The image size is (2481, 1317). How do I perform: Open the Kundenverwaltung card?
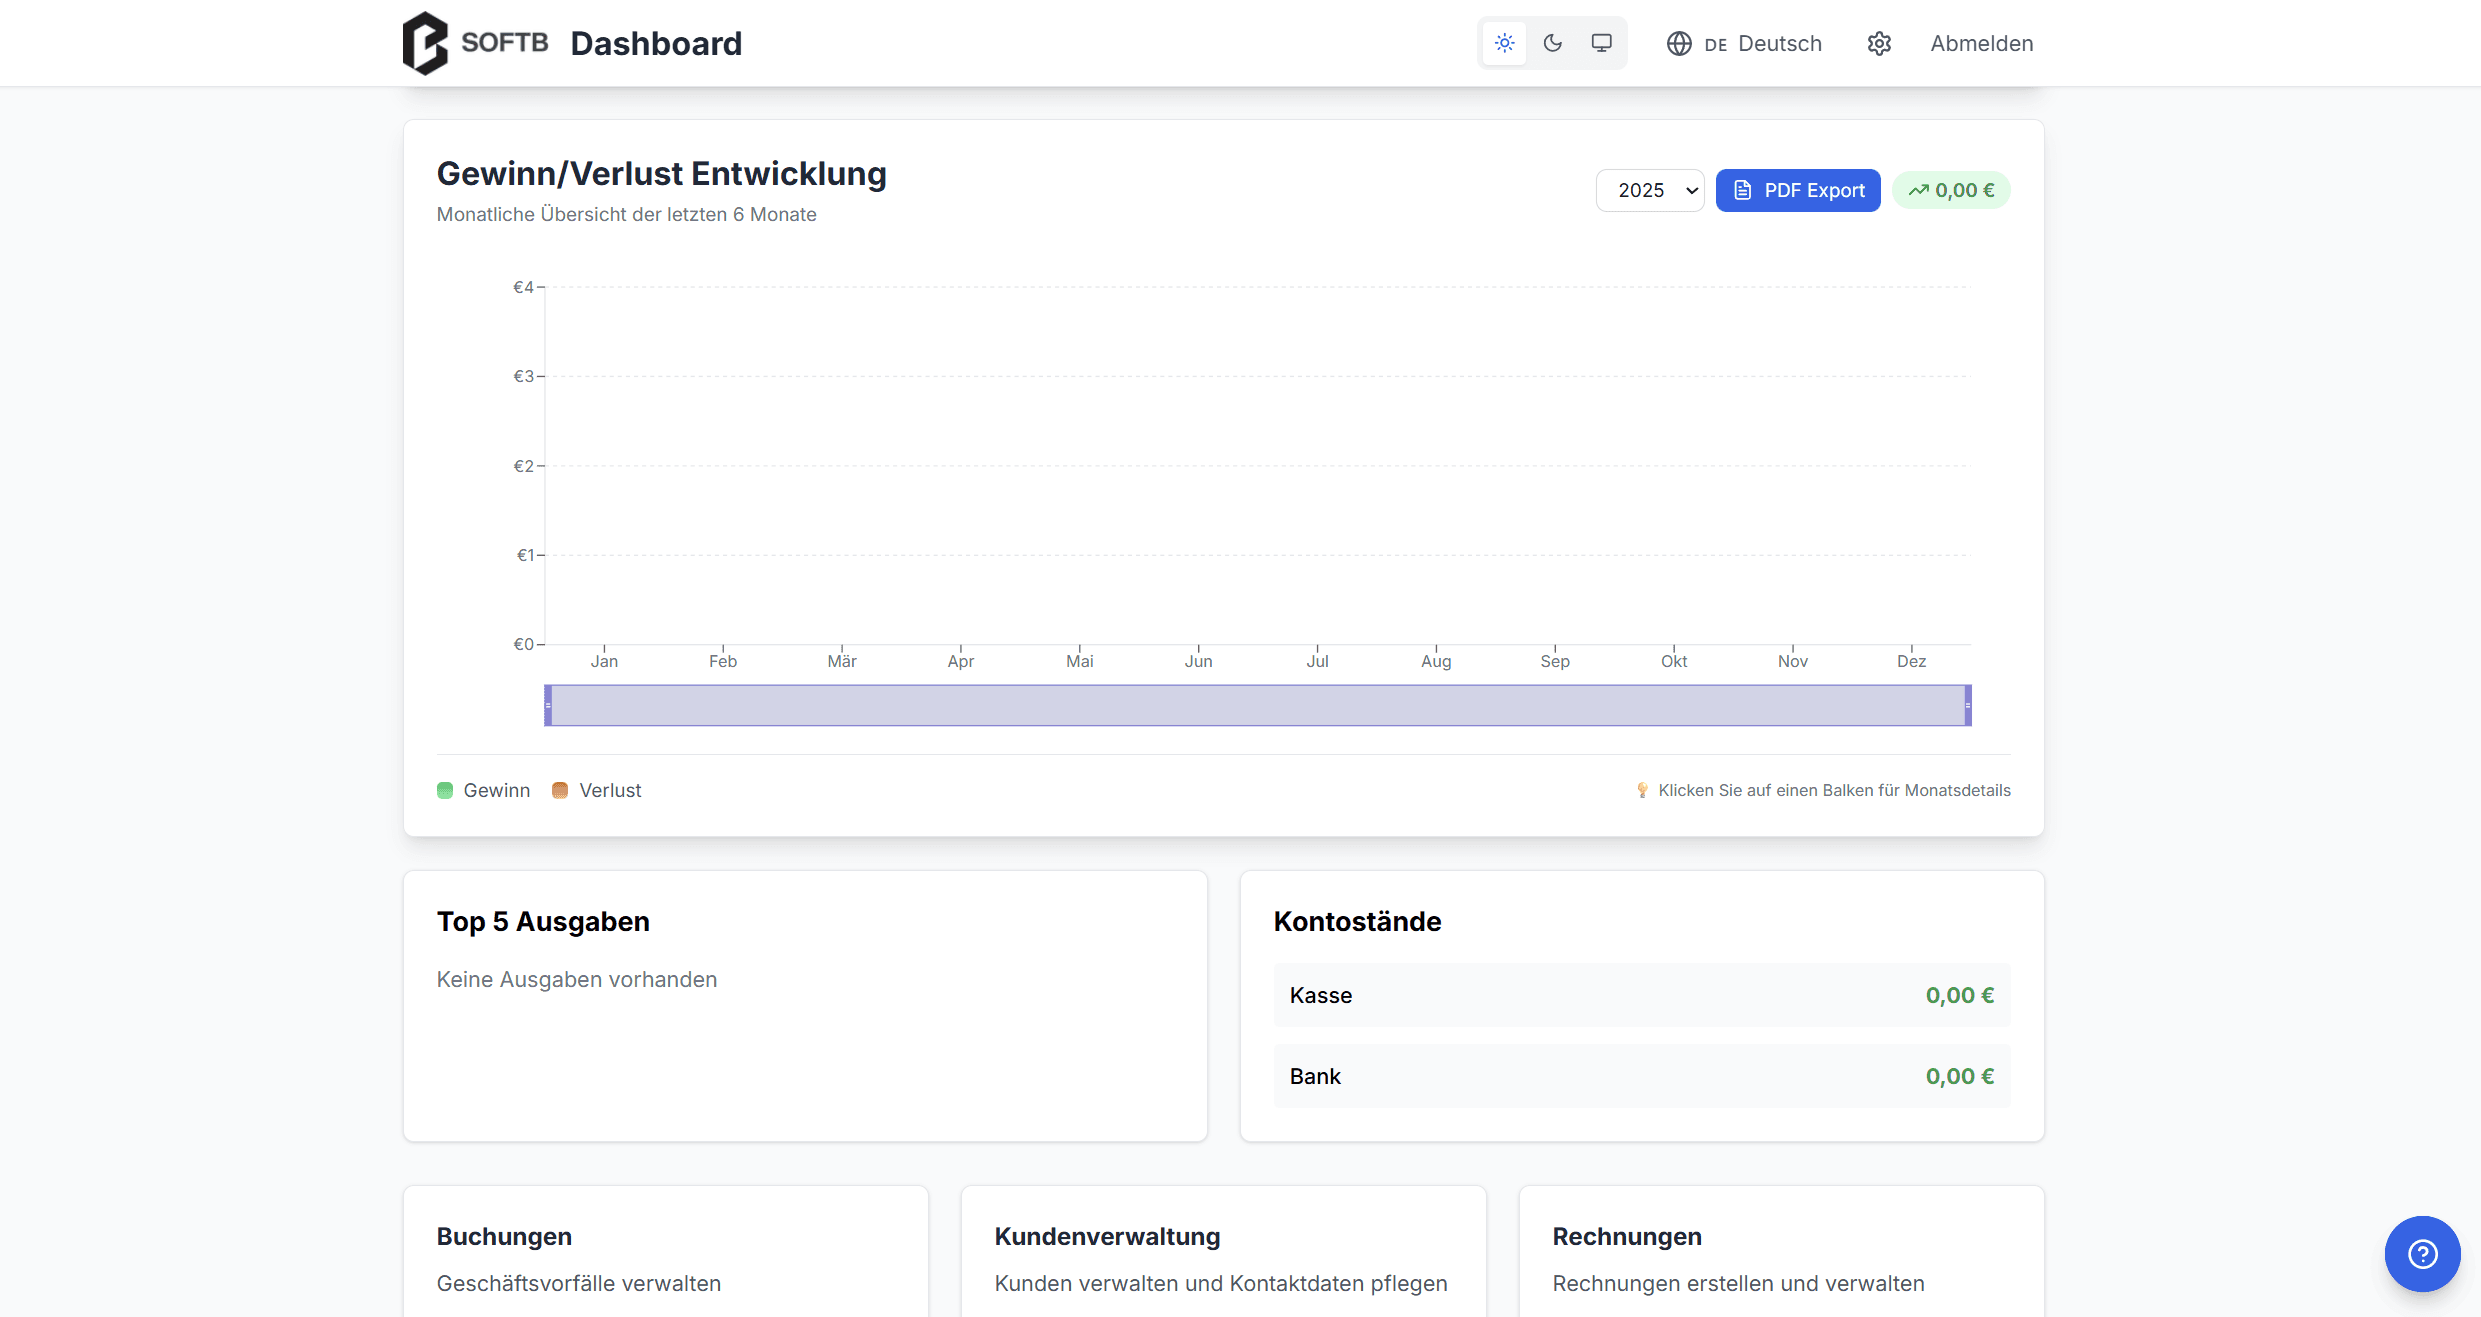[x=1223, y=1258]
